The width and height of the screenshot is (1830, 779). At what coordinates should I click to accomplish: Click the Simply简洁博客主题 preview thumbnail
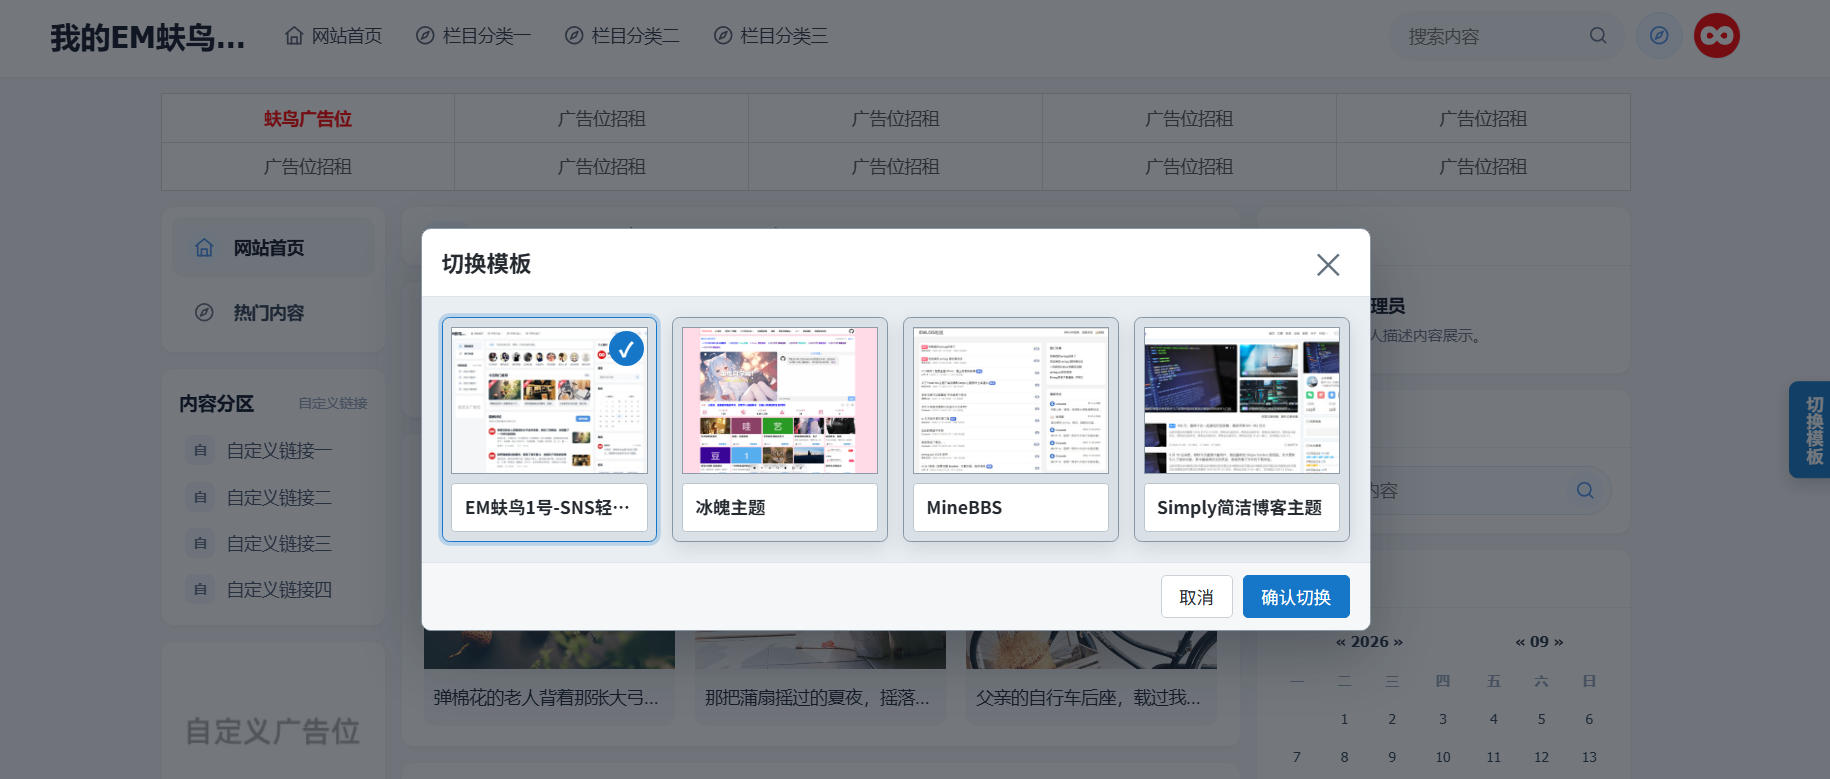click(1242, 400)
